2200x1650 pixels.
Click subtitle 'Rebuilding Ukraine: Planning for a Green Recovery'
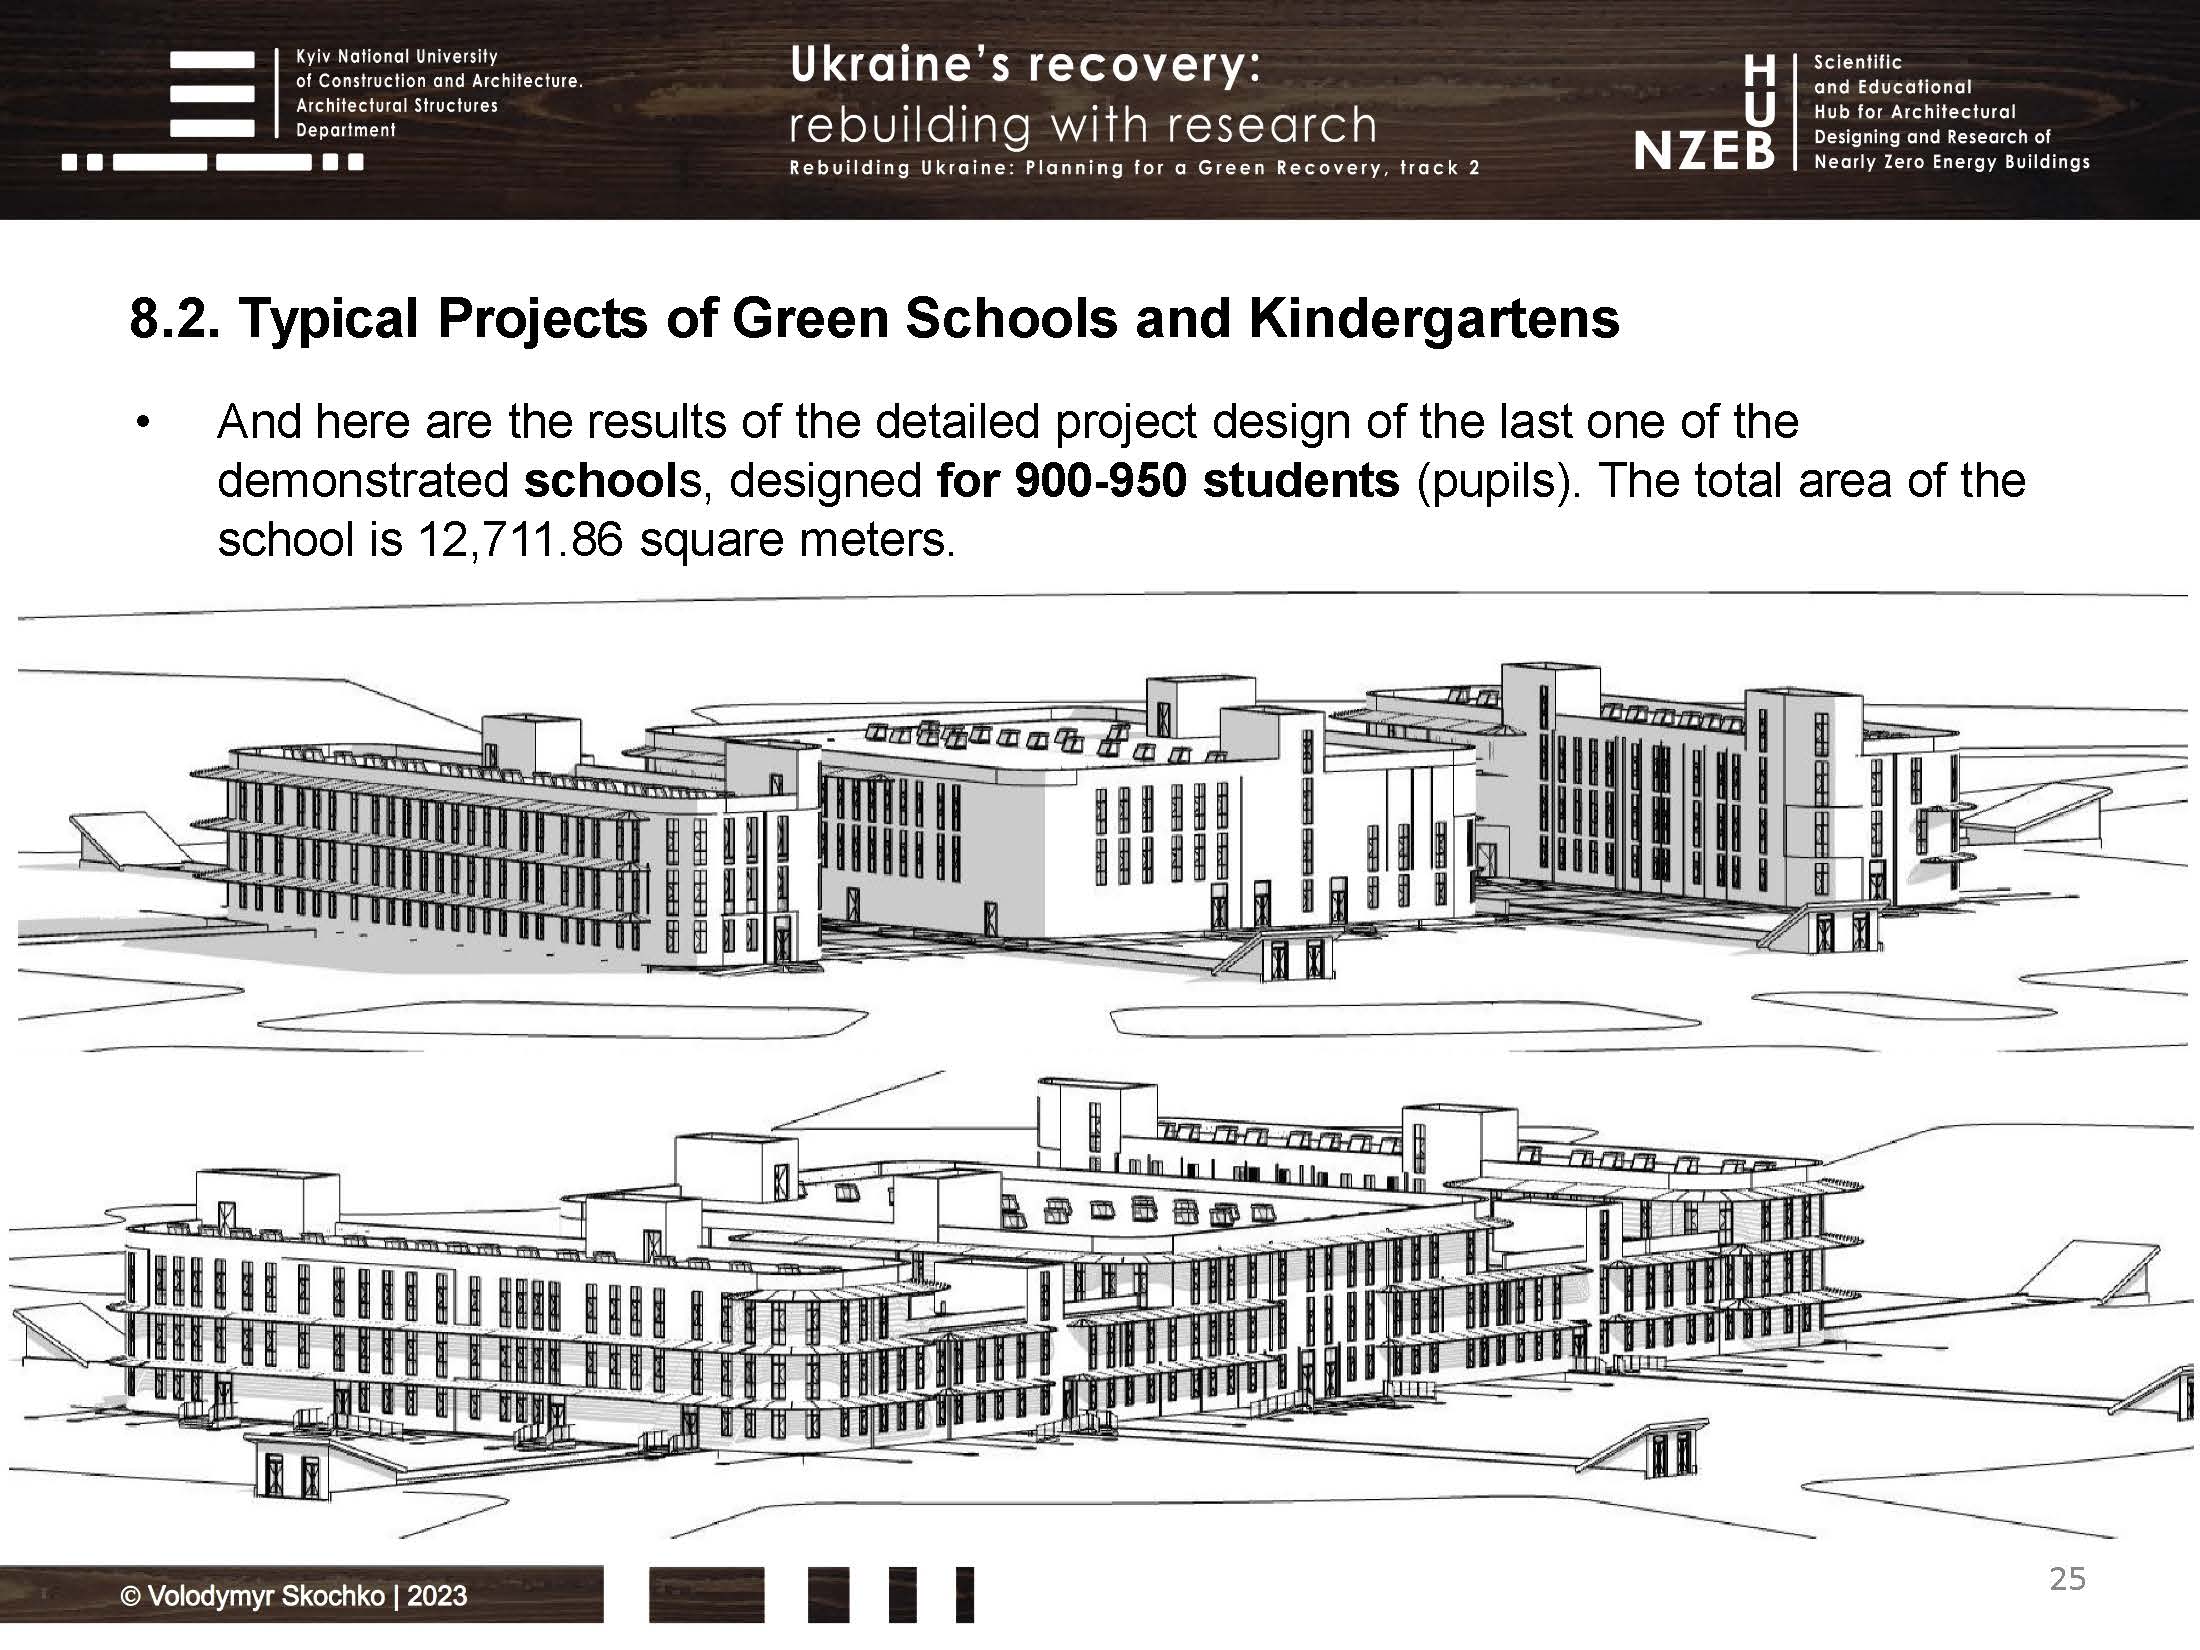[1135, 169]
